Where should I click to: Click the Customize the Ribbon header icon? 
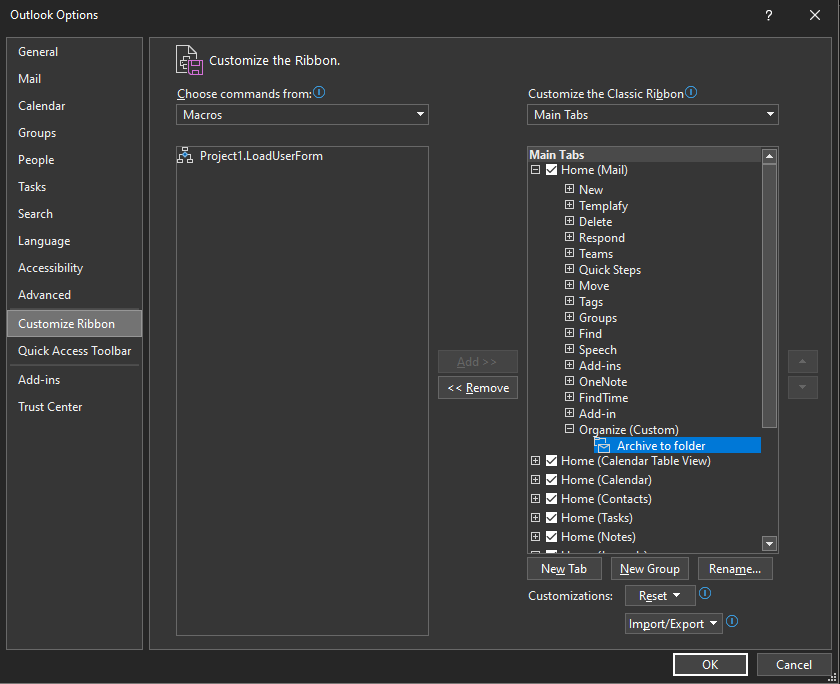[189, 60]
